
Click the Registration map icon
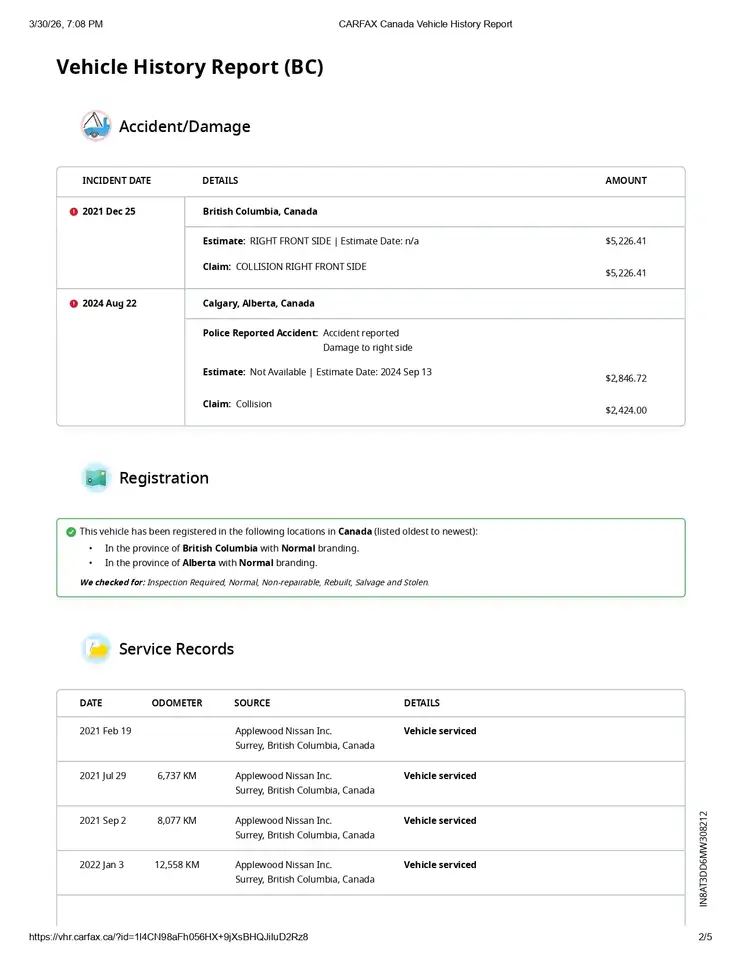coord(96,478)
